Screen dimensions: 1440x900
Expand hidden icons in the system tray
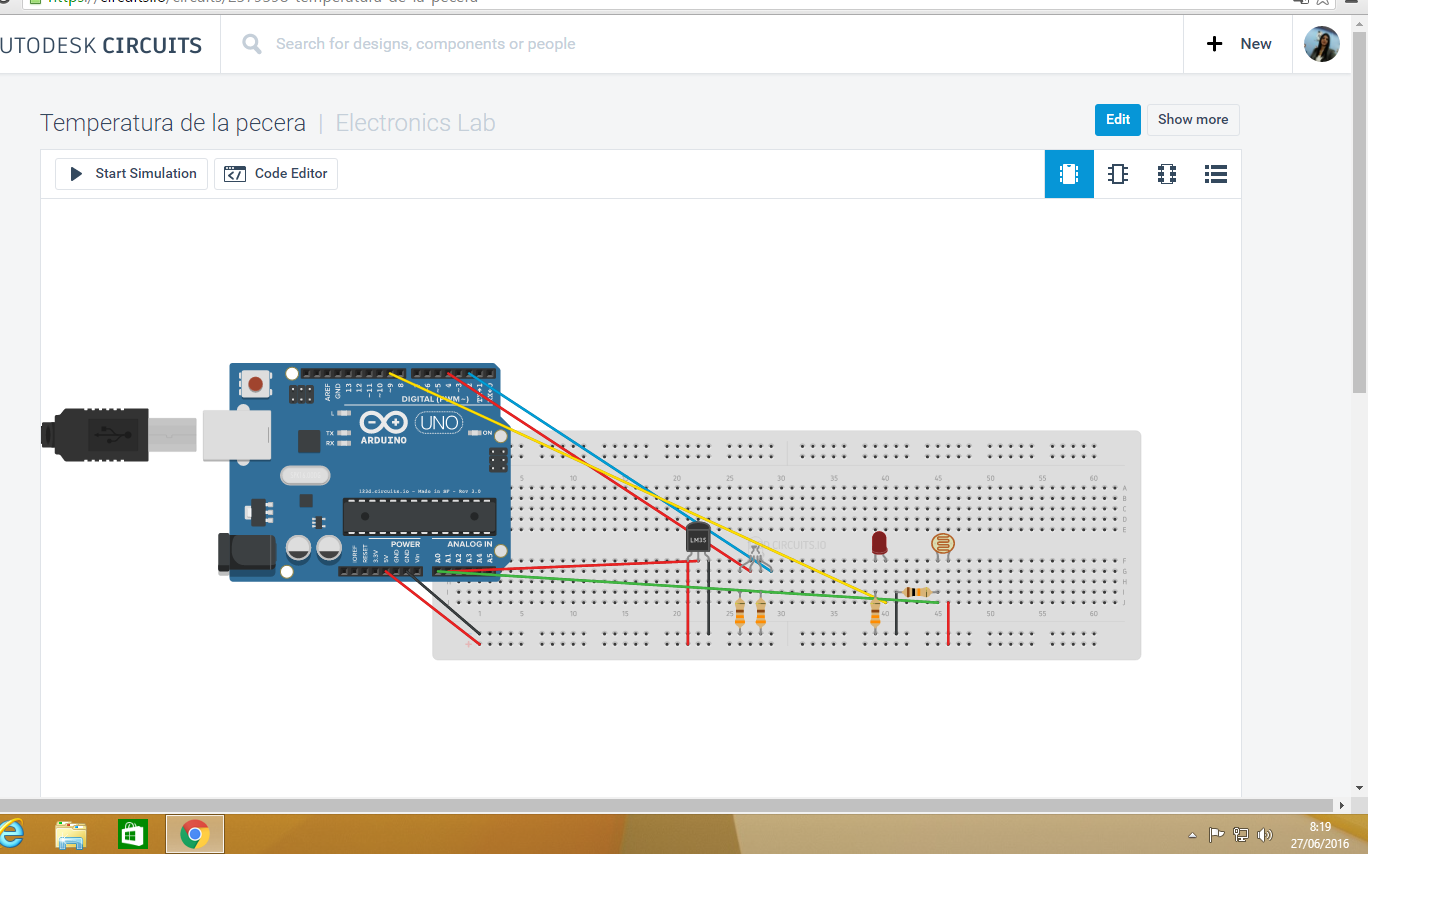coord(1191,833)
